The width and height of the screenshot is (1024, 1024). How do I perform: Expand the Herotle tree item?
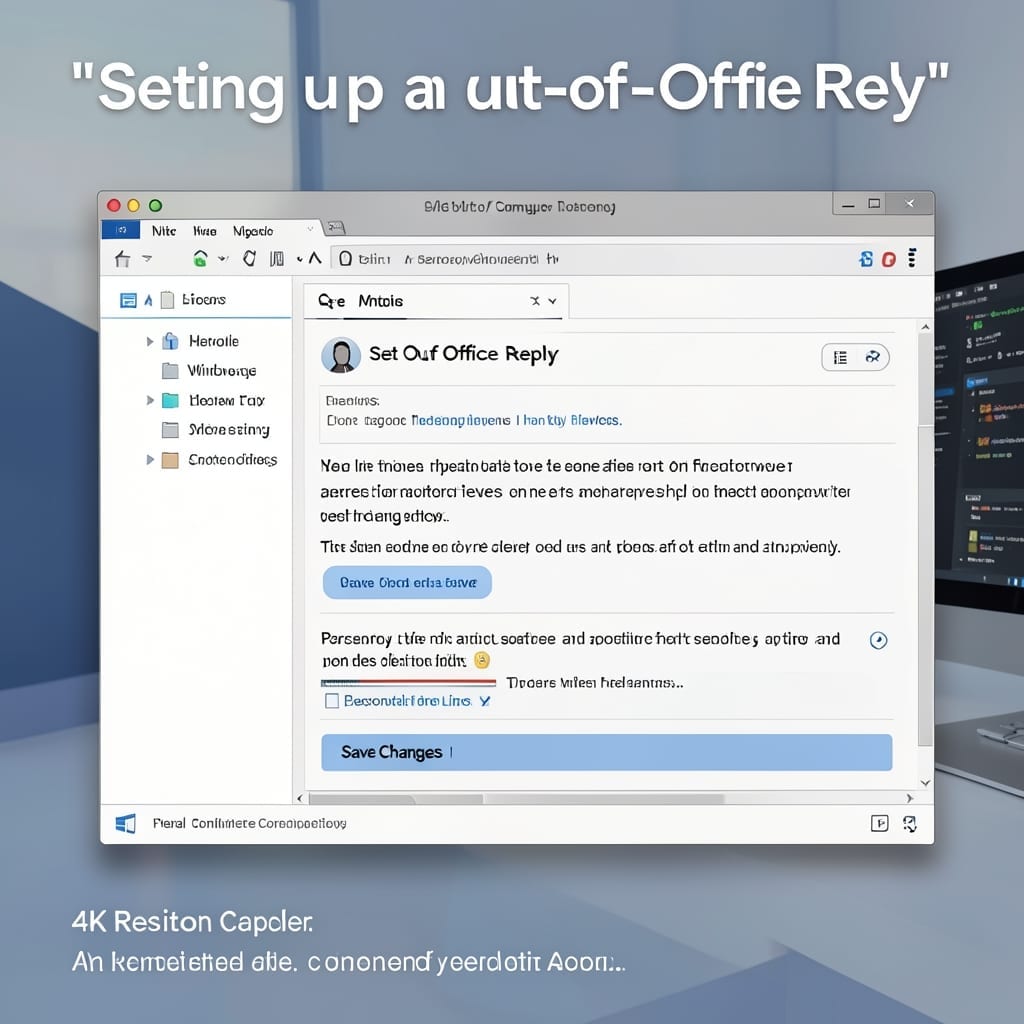pyautogui.click(x=150, y=341)
